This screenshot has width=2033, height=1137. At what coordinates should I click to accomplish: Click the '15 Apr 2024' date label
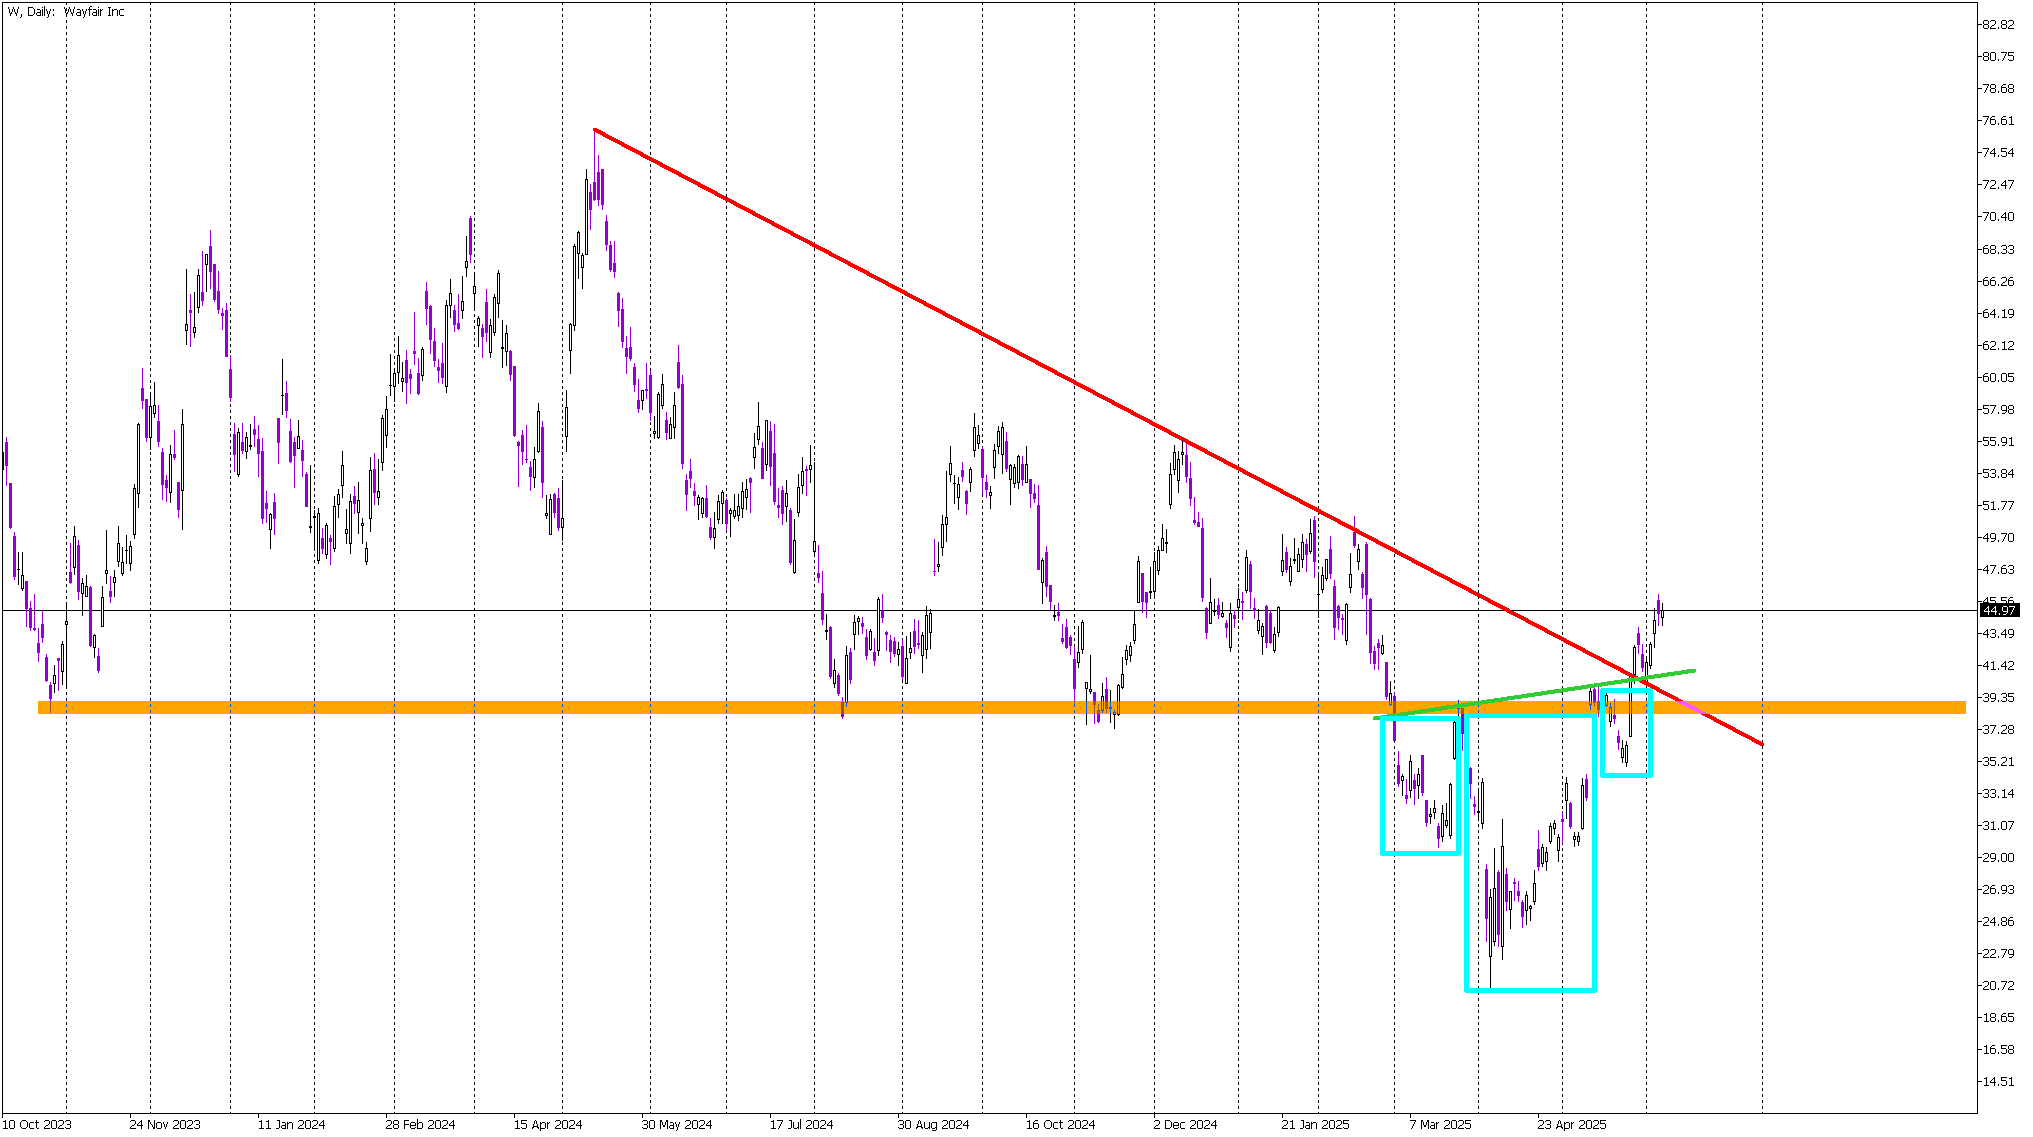tap(548, 1124)
